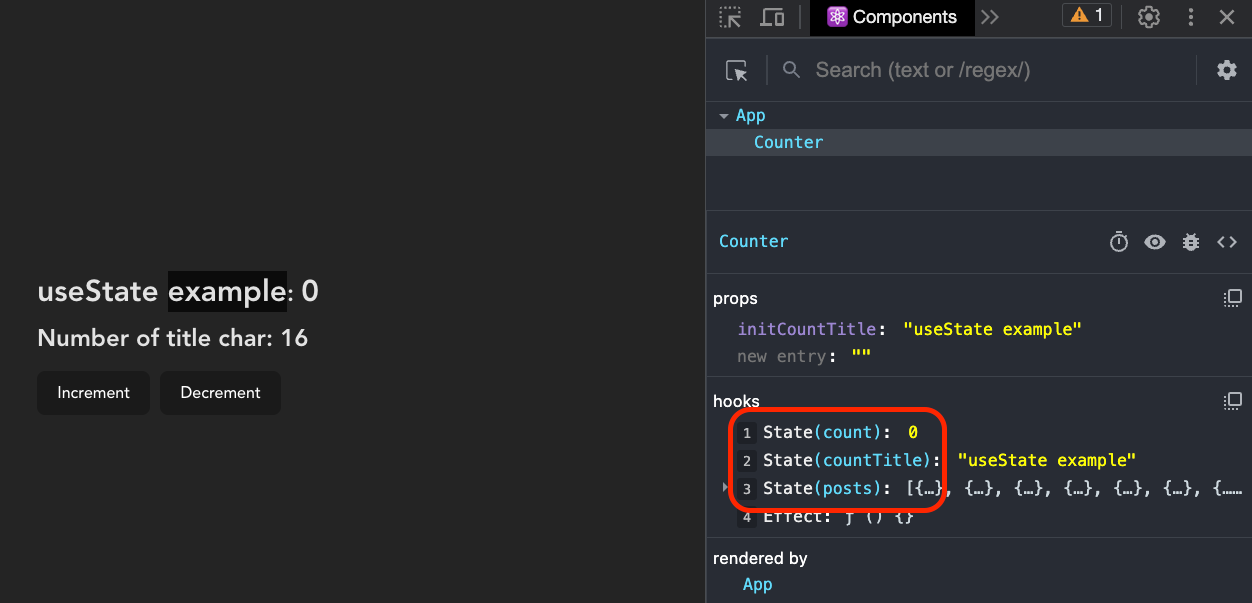Copy hooks to clipboard via clipboard icon
1252x603 pixels.
coord(1232,401)
